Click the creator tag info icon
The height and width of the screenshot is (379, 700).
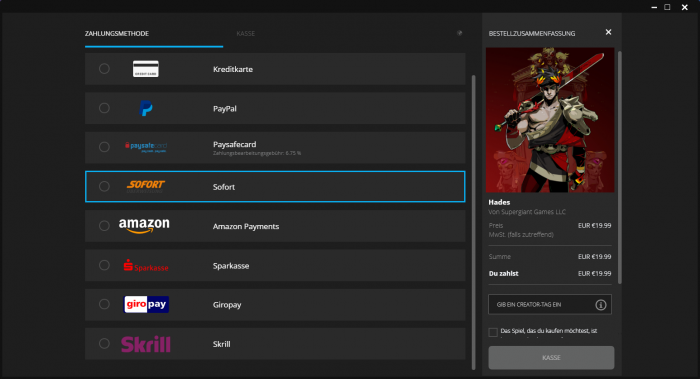(600, 305)
